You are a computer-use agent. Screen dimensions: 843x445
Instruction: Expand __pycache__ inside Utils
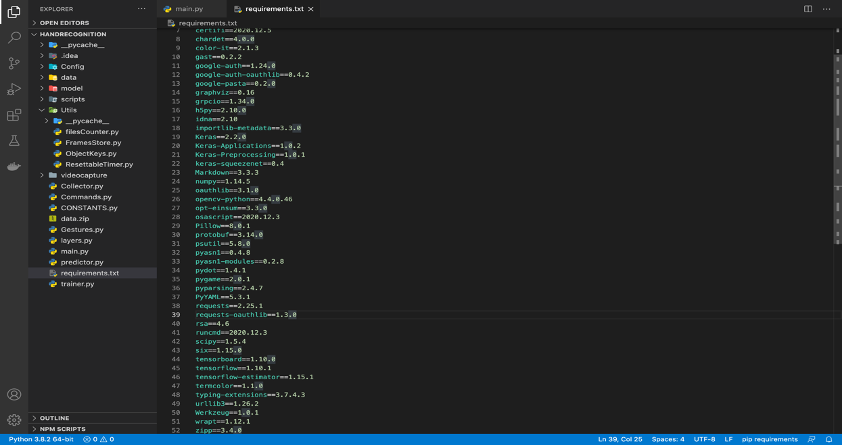point(92,121)
